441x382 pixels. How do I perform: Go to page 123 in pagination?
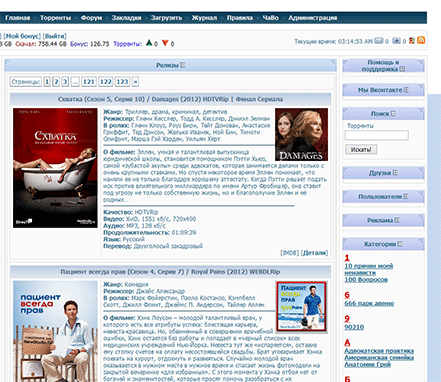pyautogui.click(x=122, y=82)
